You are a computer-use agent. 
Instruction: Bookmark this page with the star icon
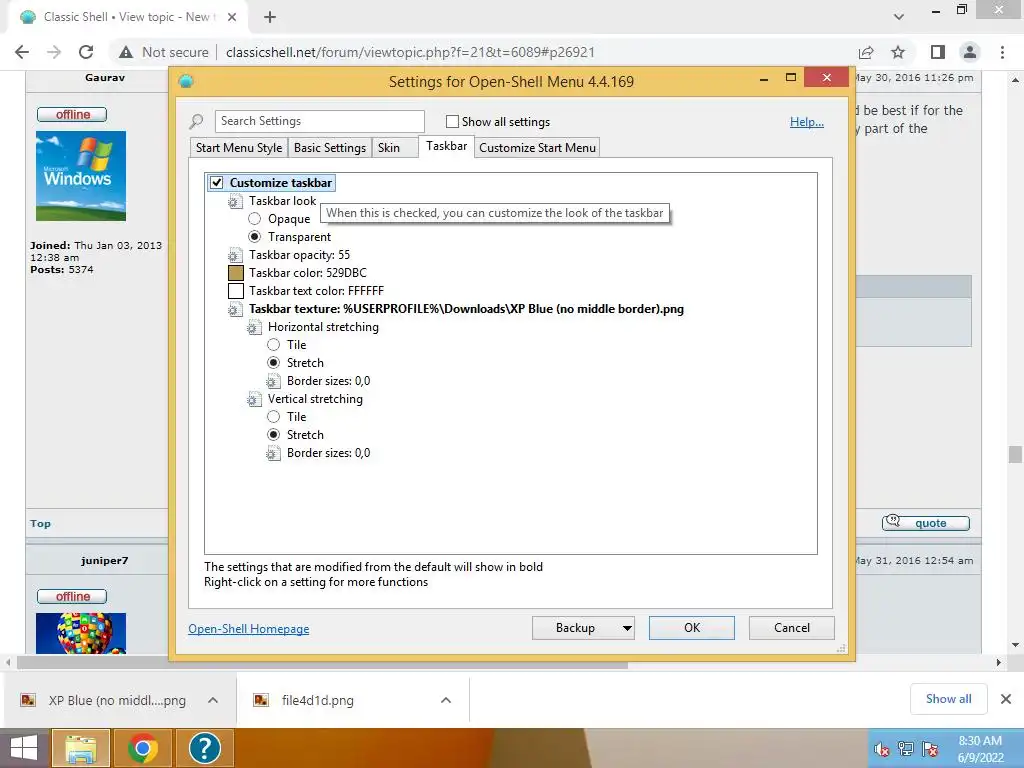898,52
